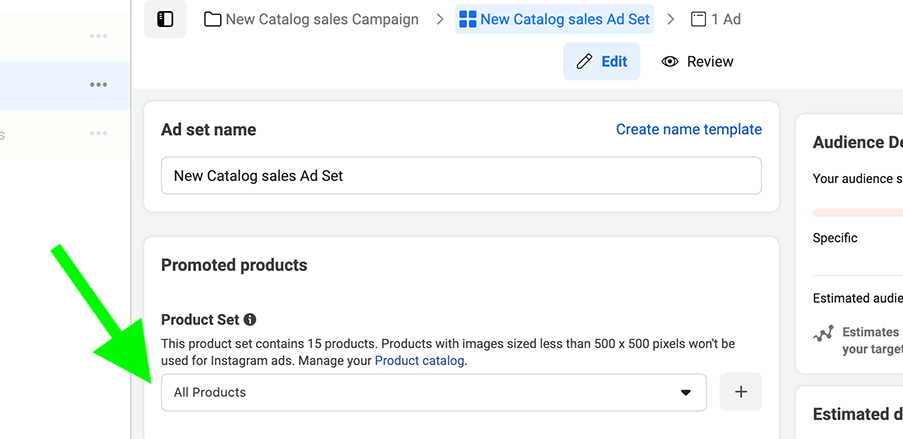The image size is (903, 439).
Task: Click the plus button beside All Products
Action: (741, 392)
